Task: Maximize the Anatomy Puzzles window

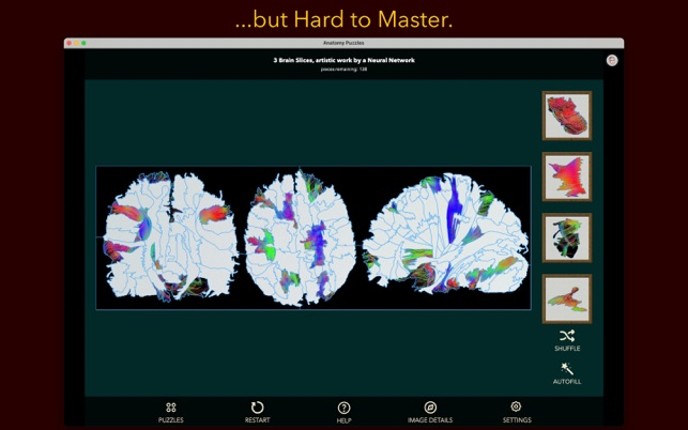Action: (x=85, y=44)
